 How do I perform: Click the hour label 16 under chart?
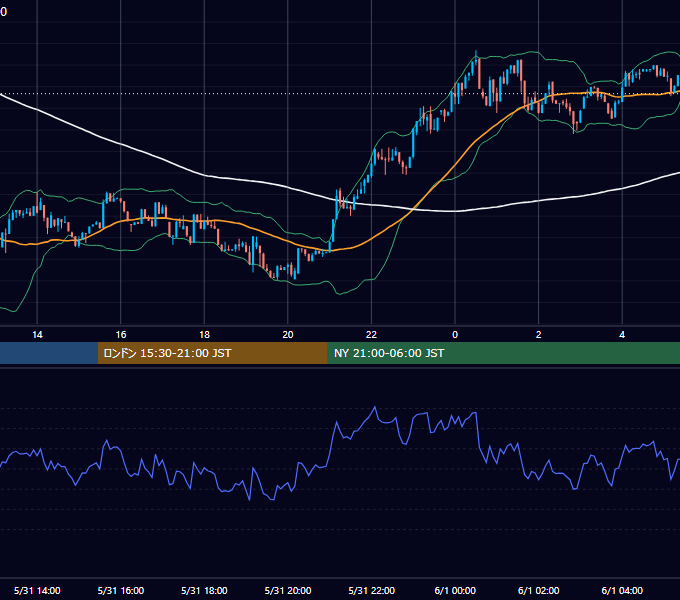(121, 335)
